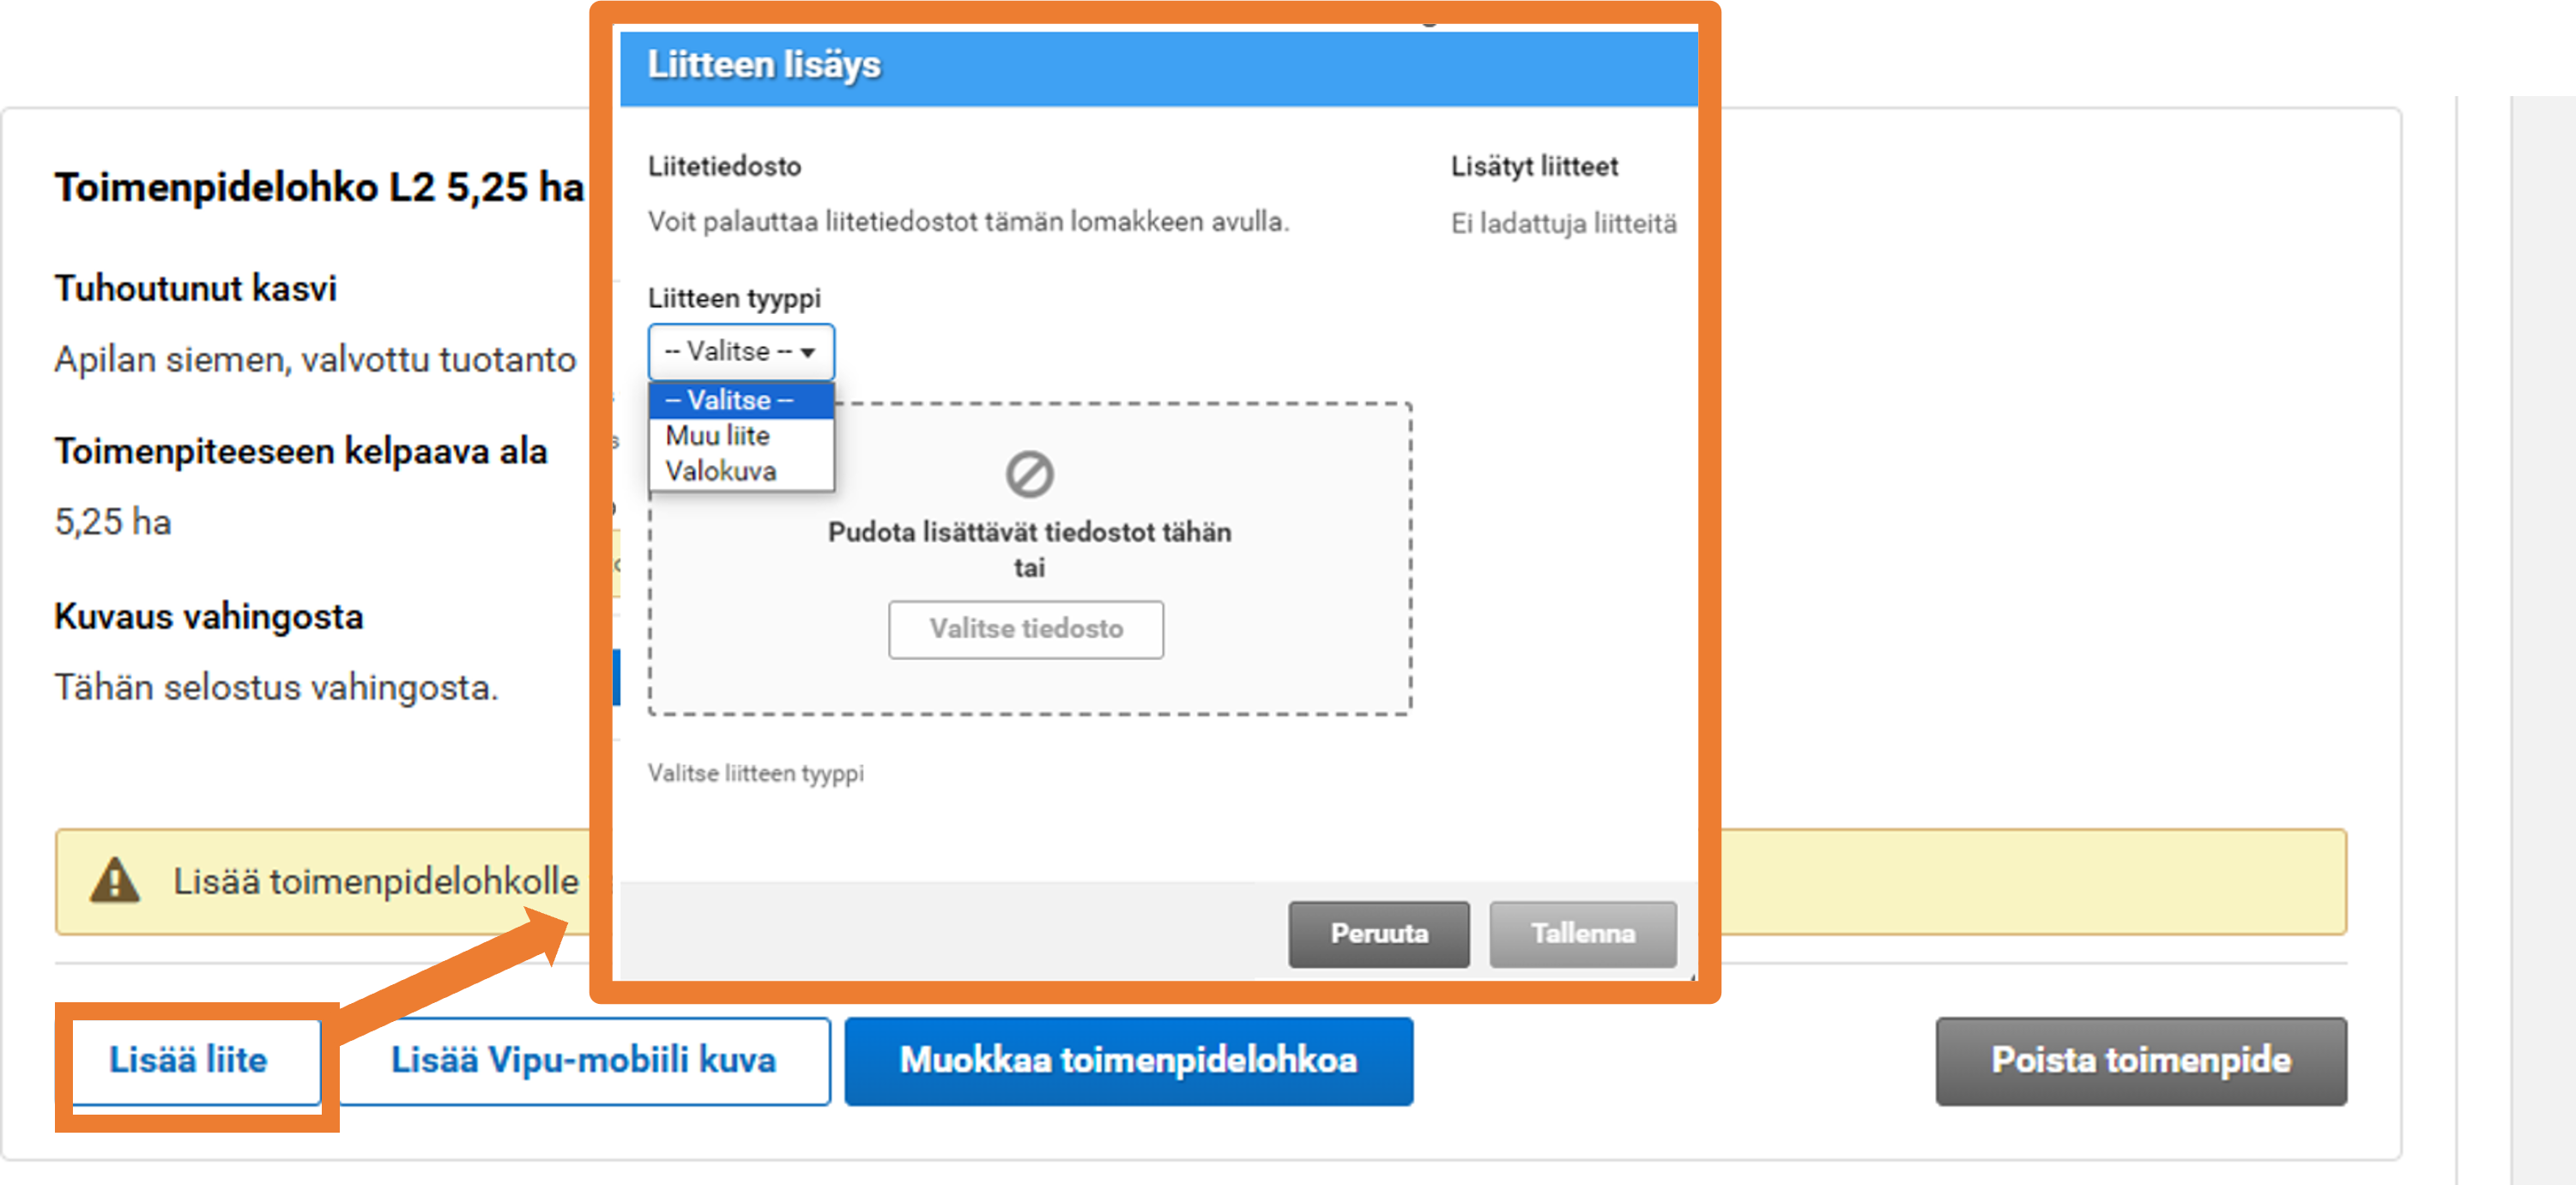Select the highlighted '-- Valitse --' list option
Viewport: 2576px width, 1185px height.
click(740, 400)
